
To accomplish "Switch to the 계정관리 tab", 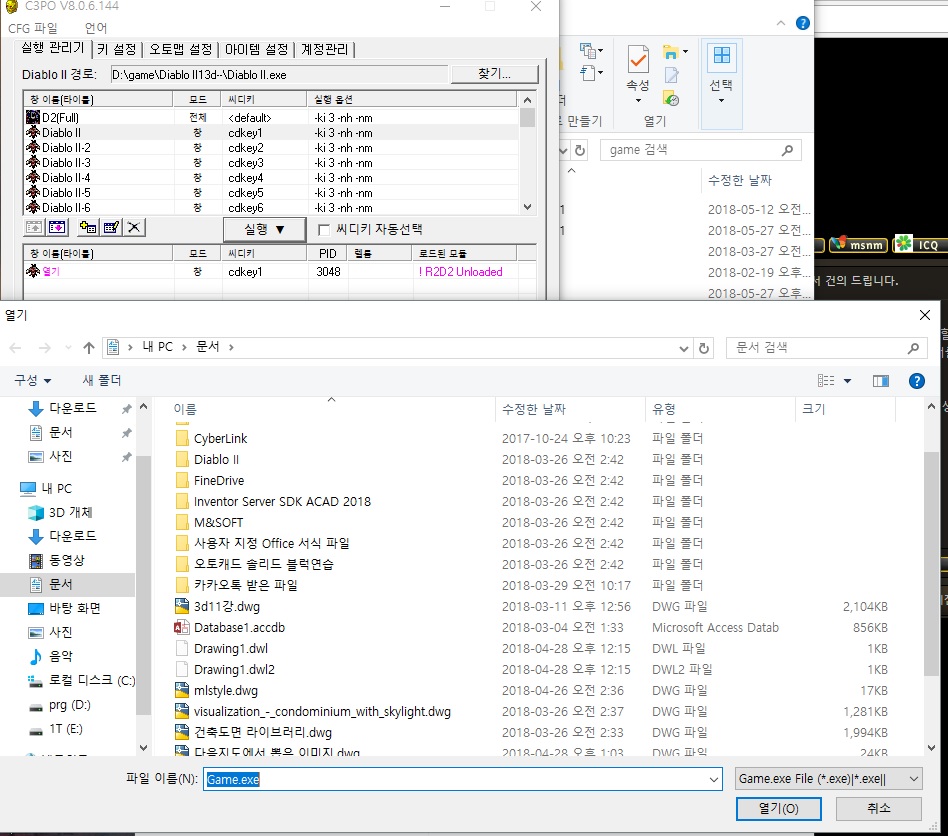I will click(x=325, y=50).
